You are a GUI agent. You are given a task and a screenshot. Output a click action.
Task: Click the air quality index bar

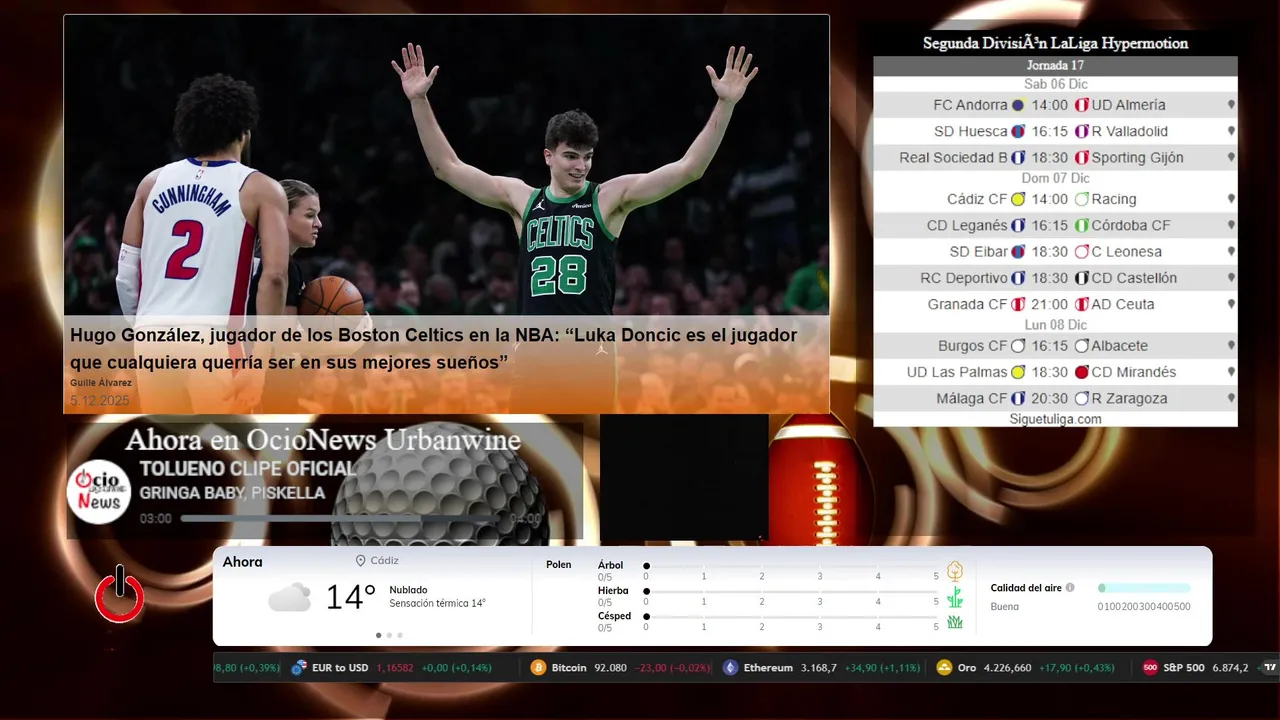pos(1144,588)
